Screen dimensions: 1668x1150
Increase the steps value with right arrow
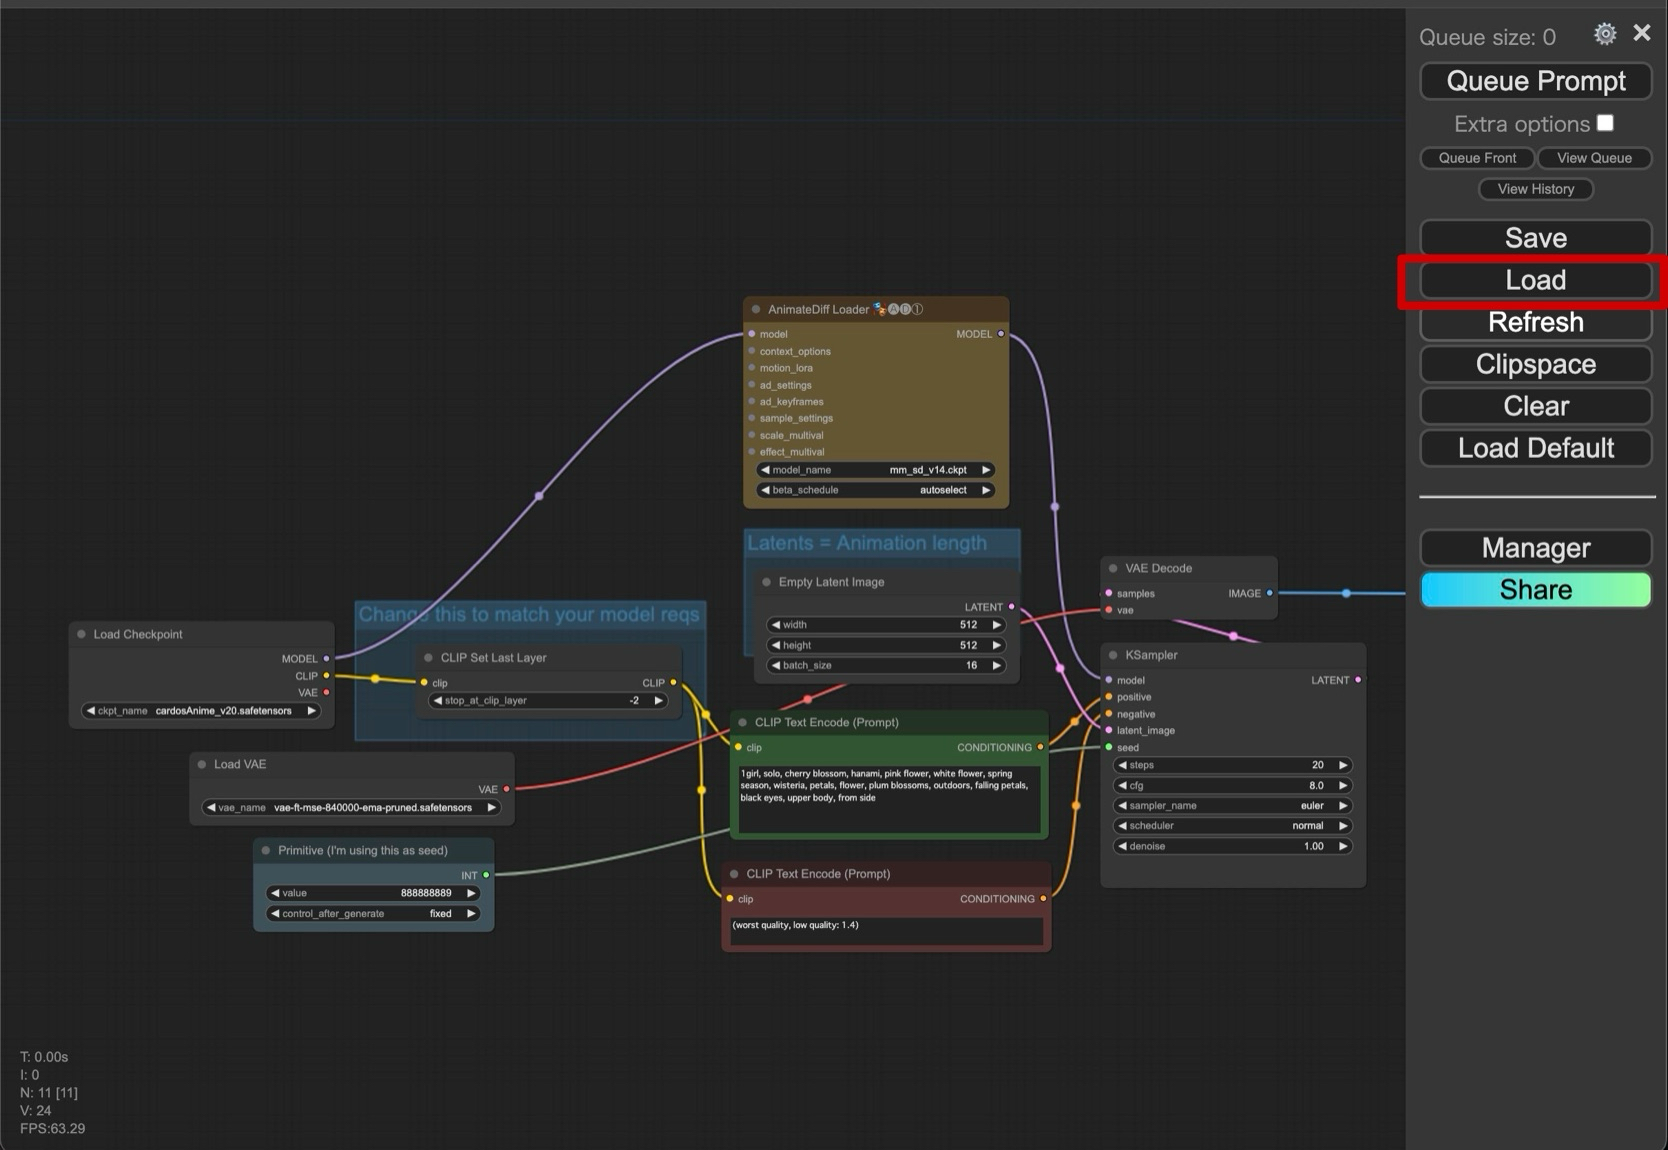1343,765
